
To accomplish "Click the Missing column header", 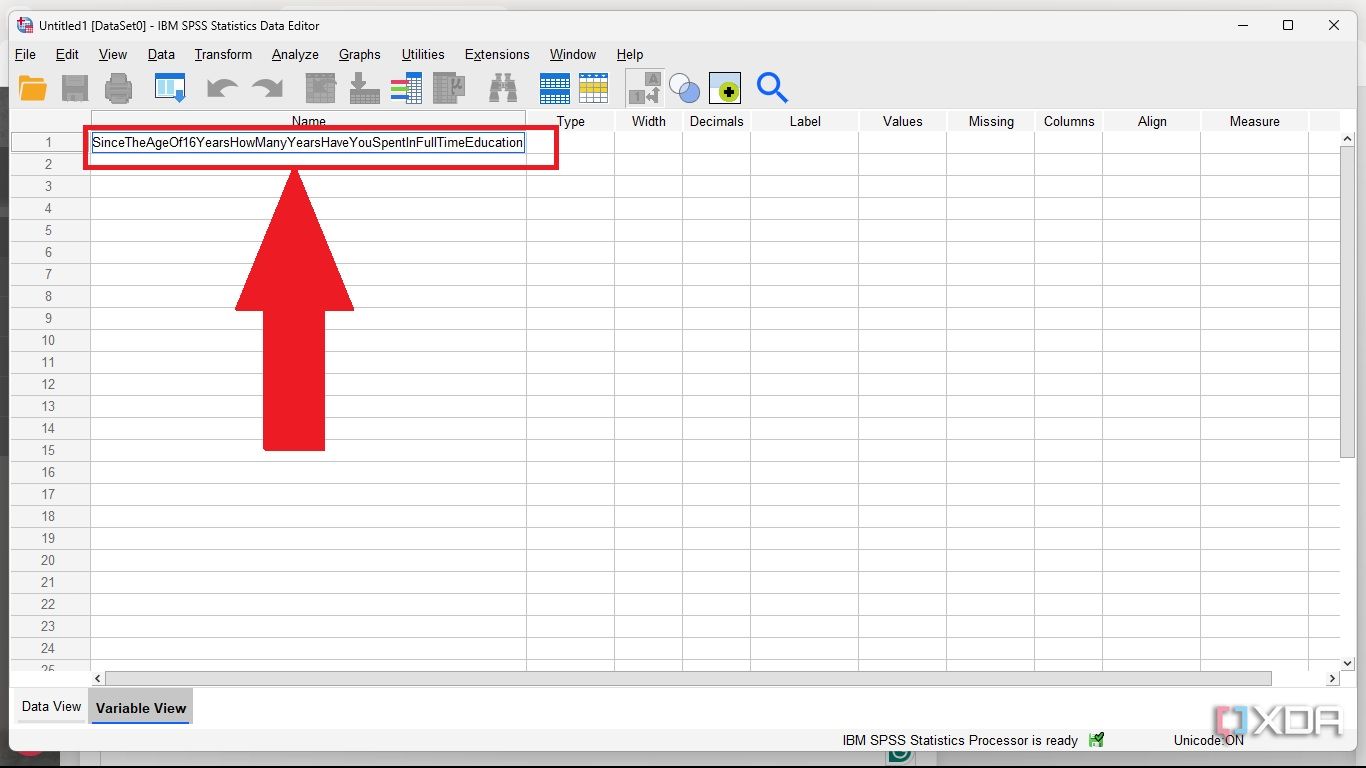I will [x=990, y=121].
